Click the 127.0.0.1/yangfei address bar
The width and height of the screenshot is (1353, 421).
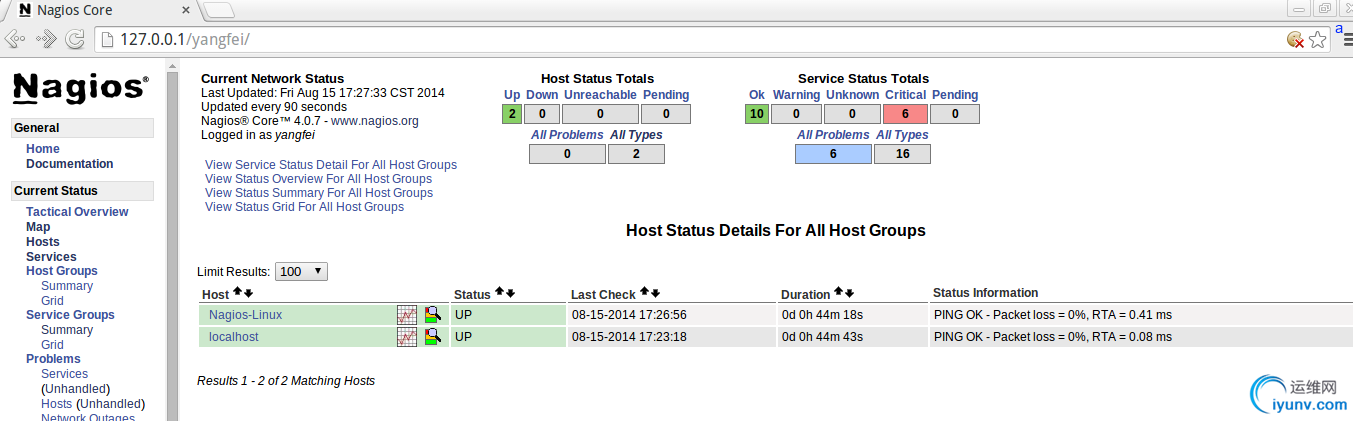690,39
